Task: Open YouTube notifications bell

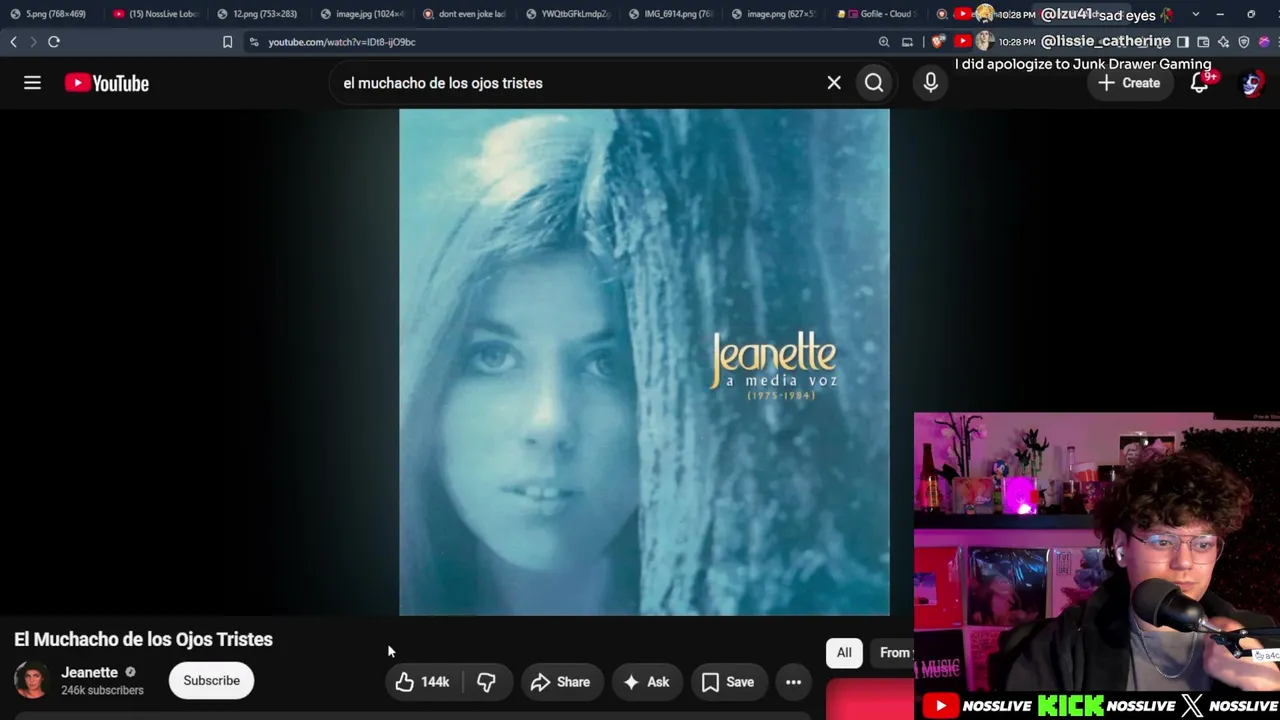Action: coord(1199,83)
